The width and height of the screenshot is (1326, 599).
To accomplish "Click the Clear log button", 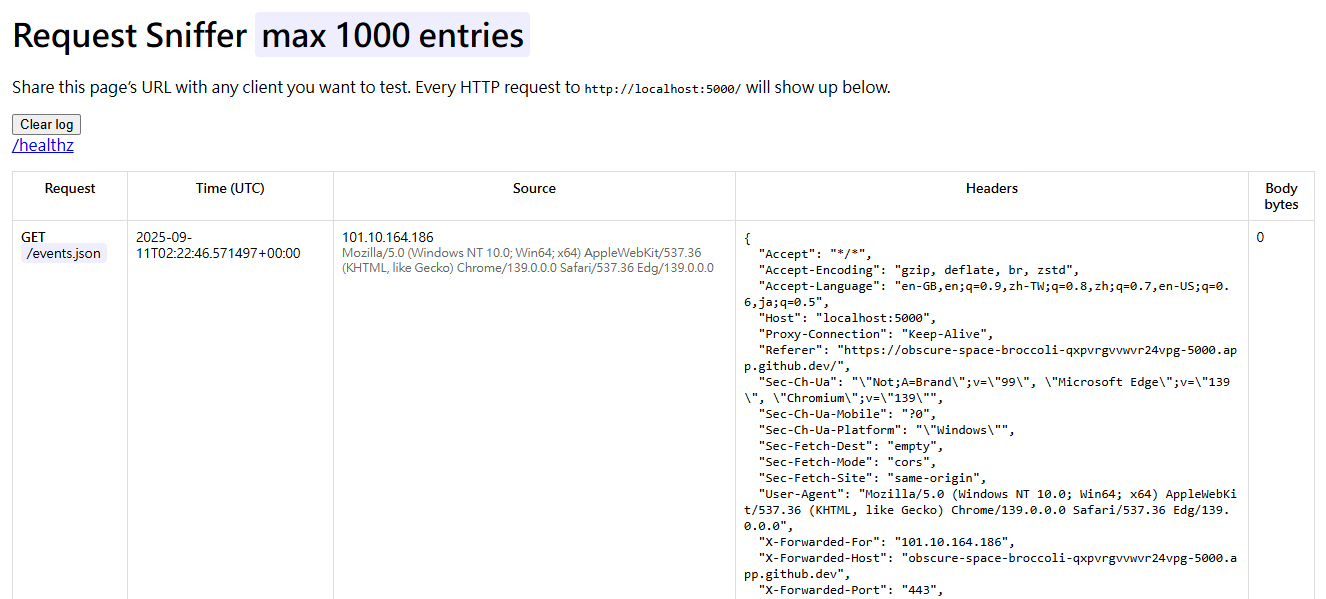I will pyautogui.click(x=46, y=125).
